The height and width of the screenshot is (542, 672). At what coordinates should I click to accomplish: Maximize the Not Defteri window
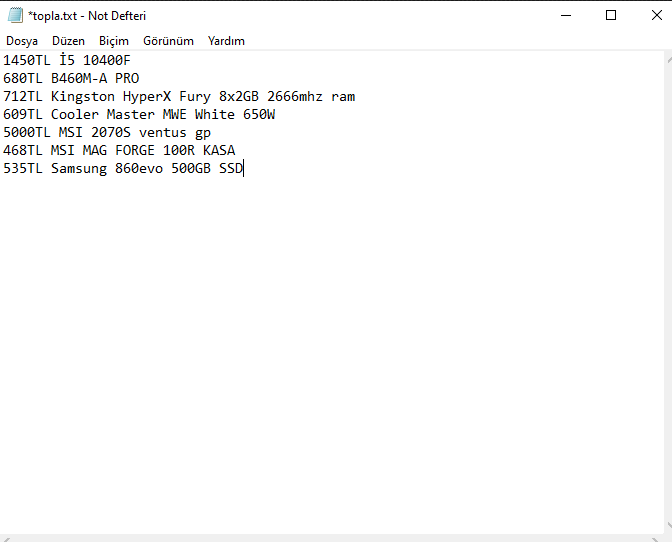pos(611,15)
